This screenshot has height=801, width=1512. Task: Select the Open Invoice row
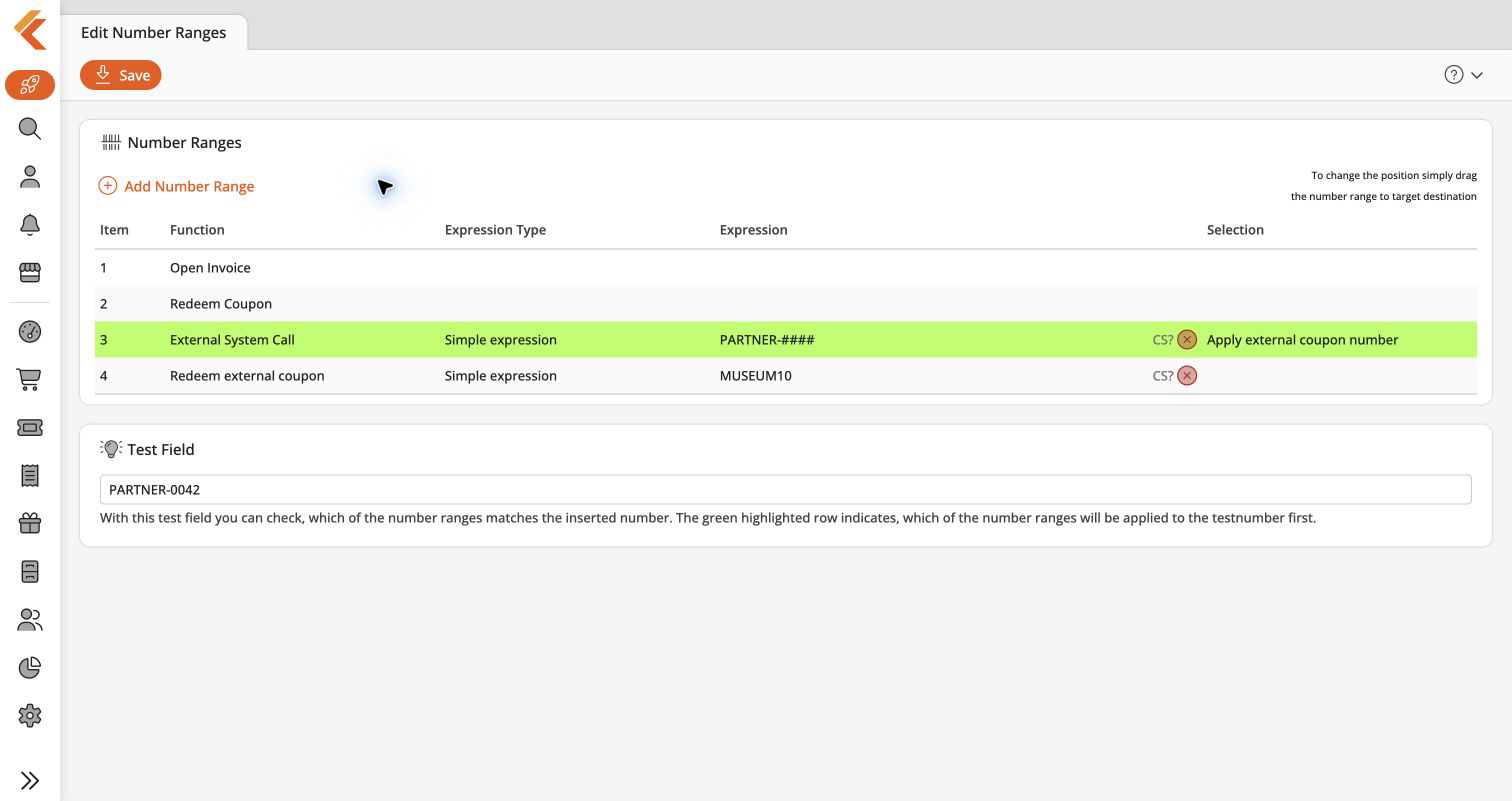pos(785,268)
